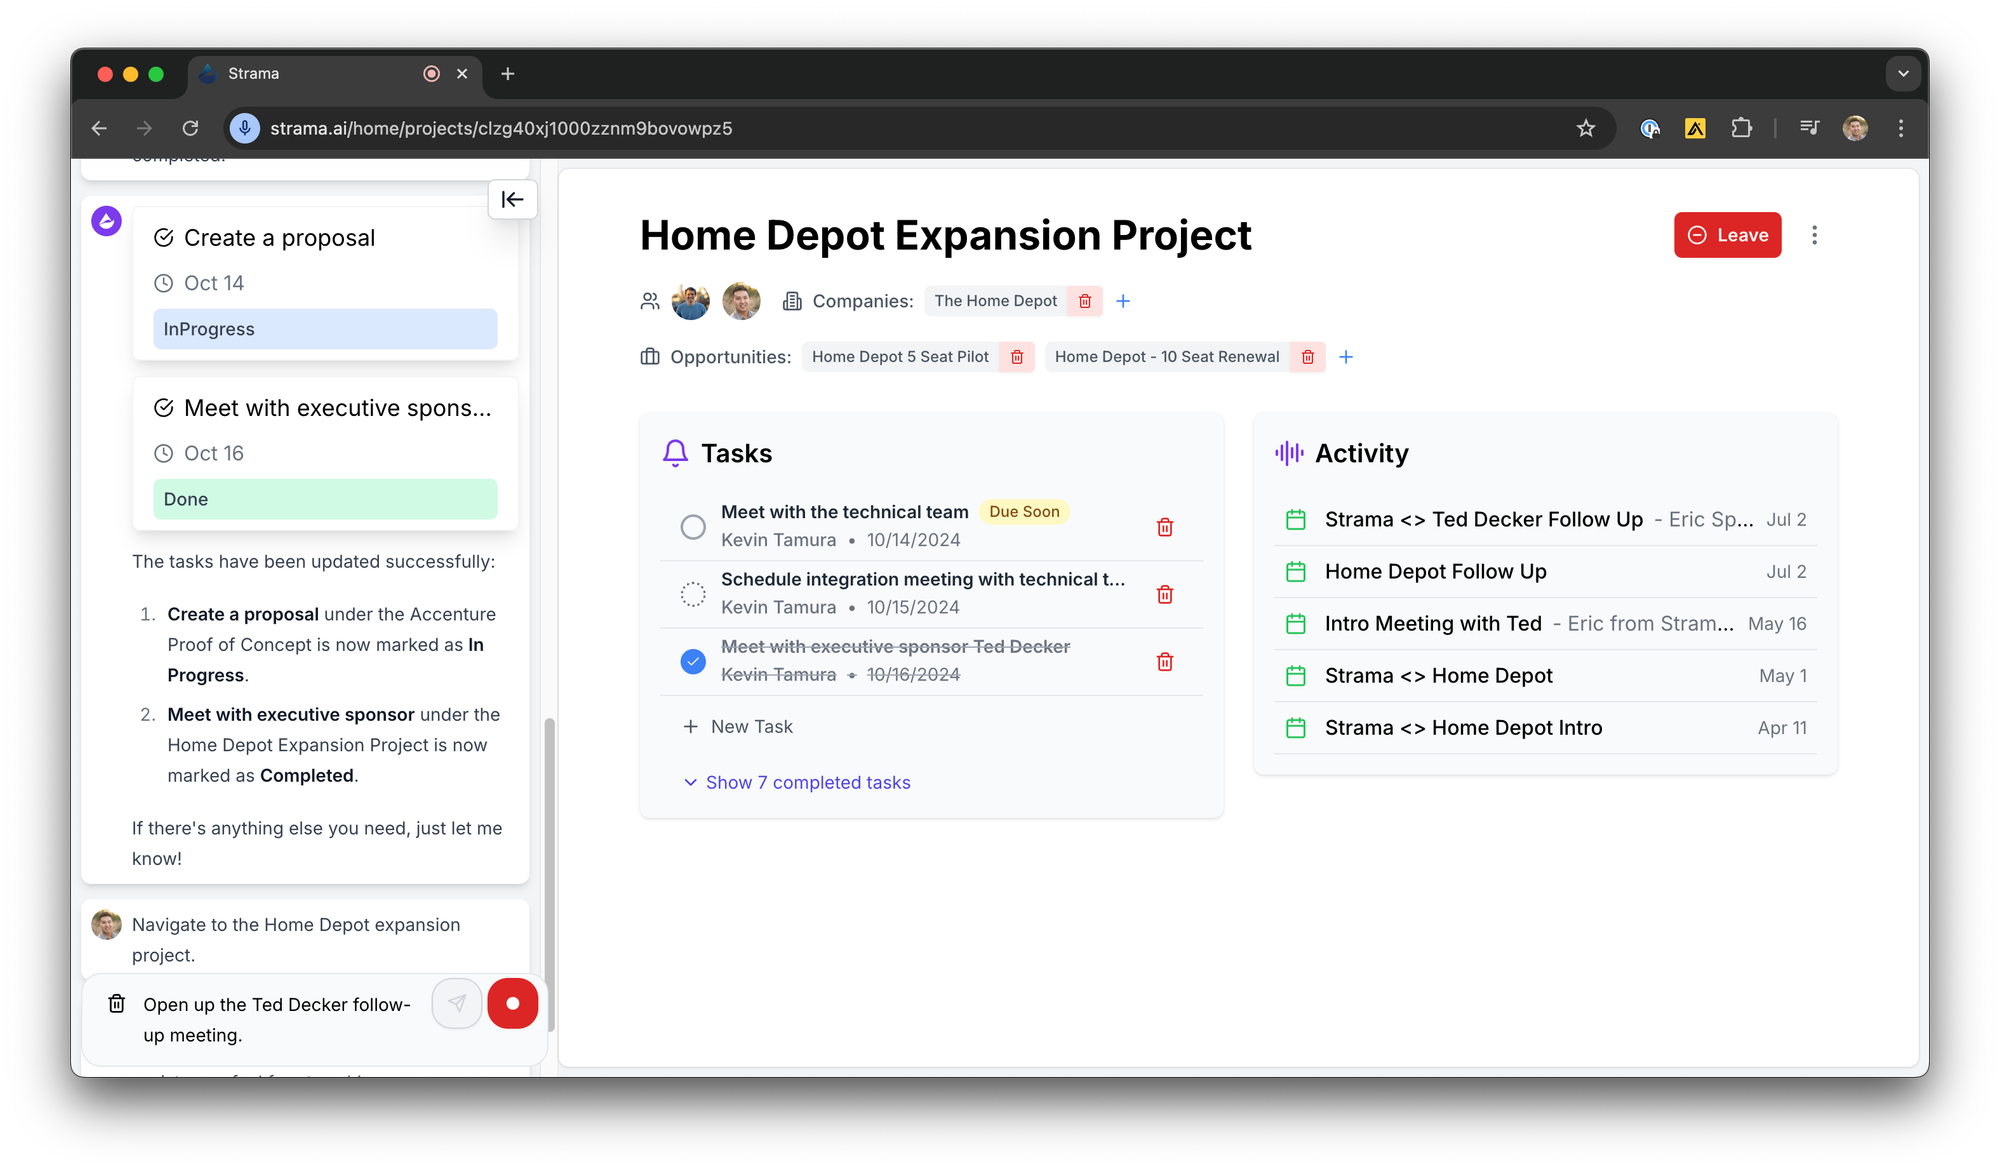Click the red Leave button
Image resolution: width=2000 pixels, height=1171 pixels.
[x=1727, y=235]
